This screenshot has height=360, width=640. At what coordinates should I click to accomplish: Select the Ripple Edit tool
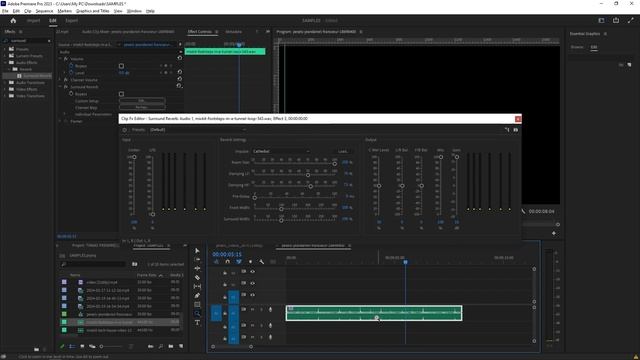click(197, 269)
